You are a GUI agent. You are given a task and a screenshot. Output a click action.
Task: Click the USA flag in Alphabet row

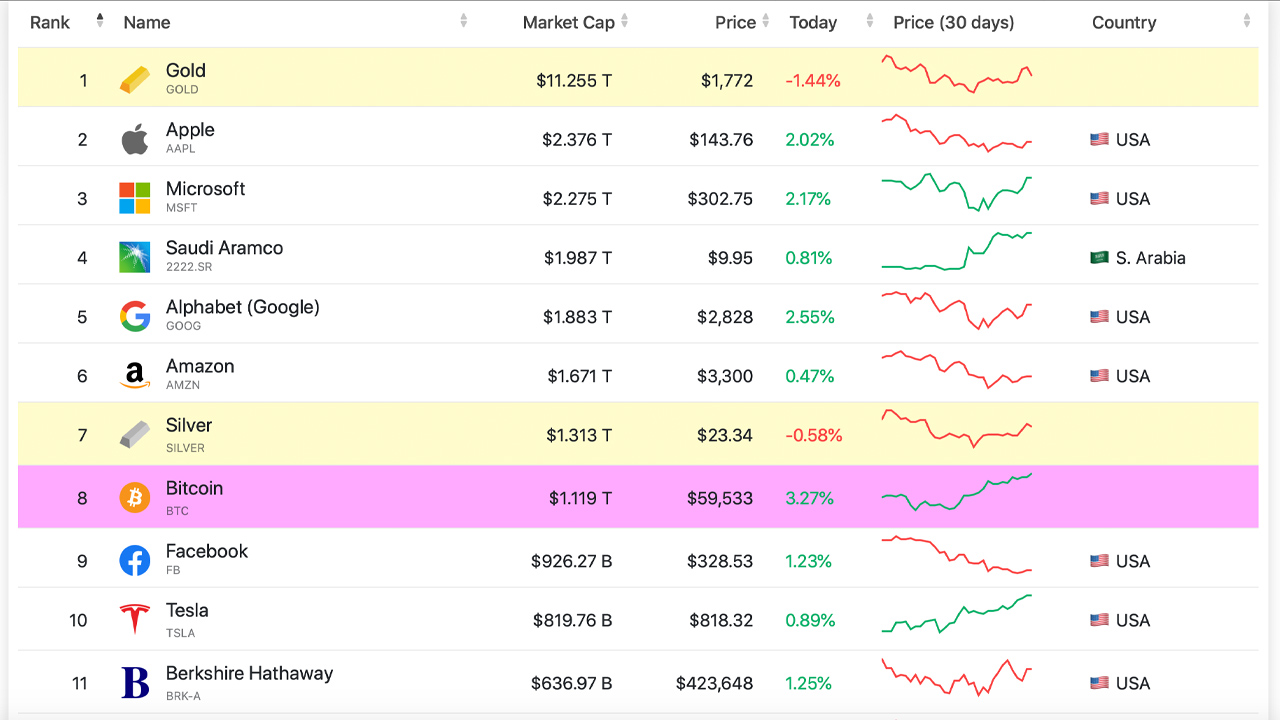pyautogui.click(x=1099, y=316)
